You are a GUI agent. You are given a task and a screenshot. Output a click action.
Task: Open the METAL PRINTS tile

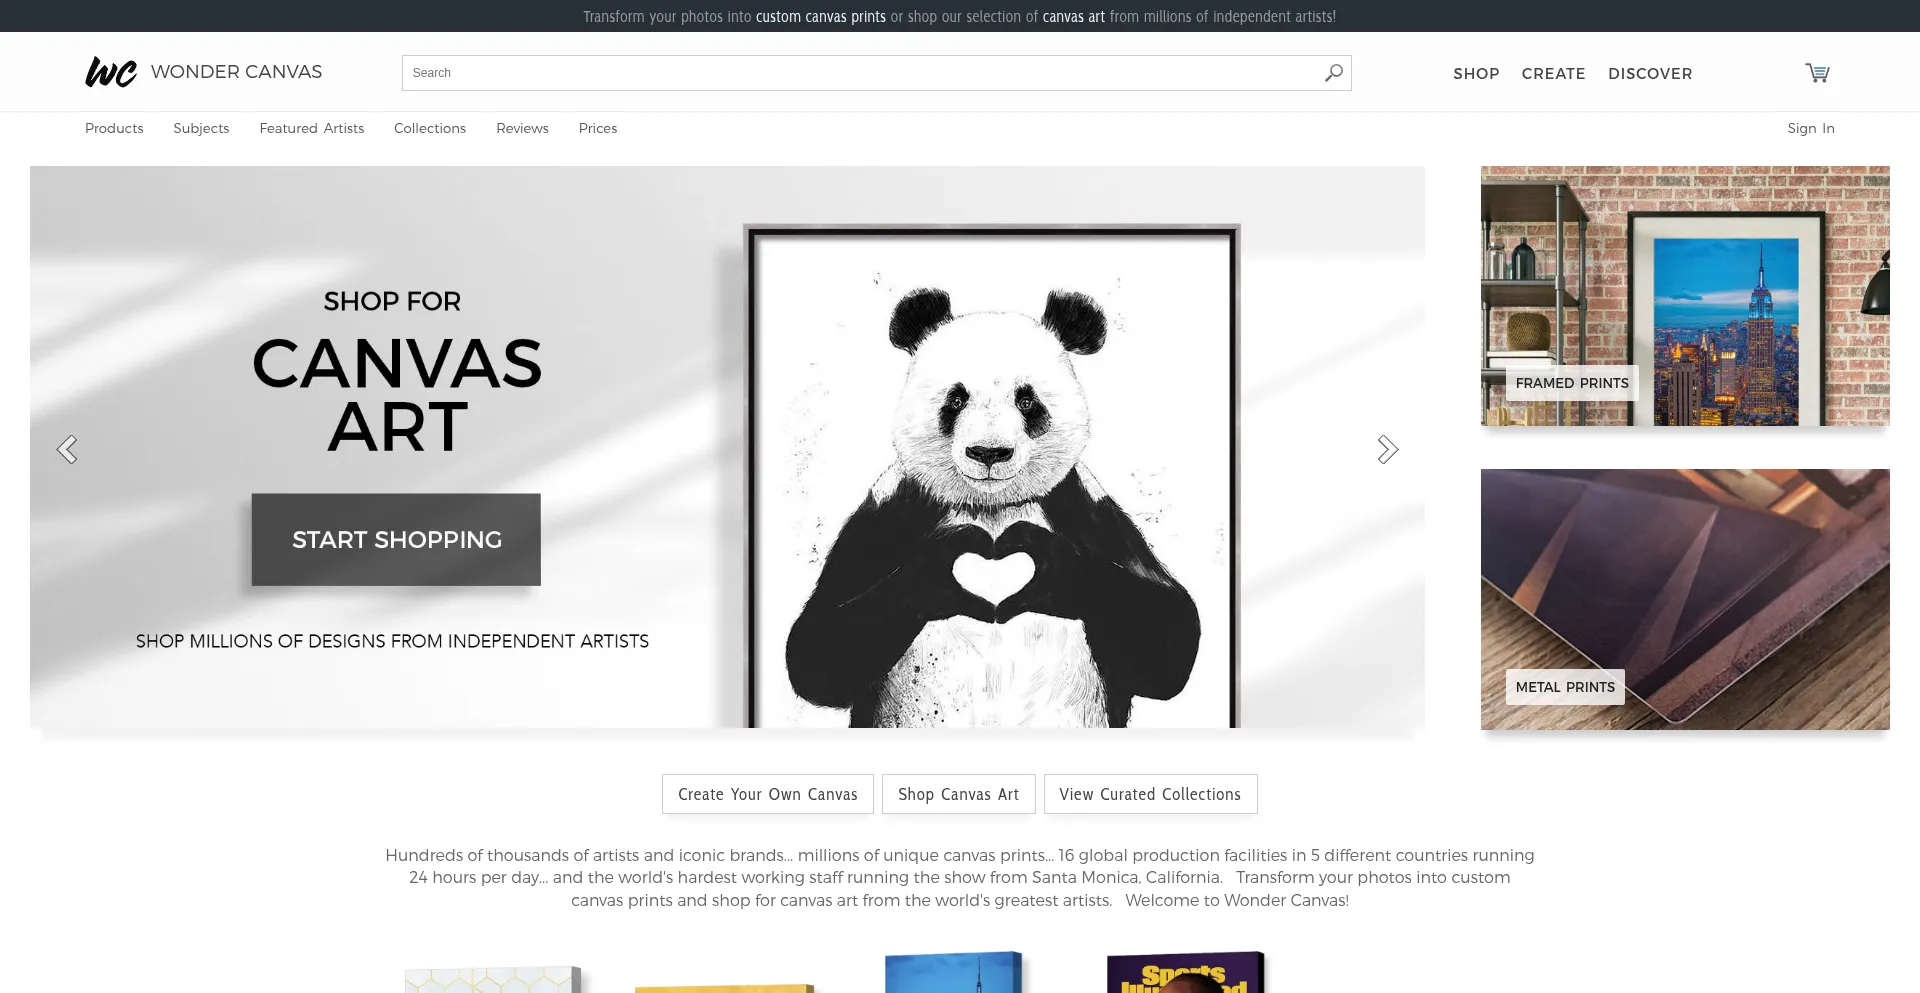pyautogui.click(x=1685, y=599)
